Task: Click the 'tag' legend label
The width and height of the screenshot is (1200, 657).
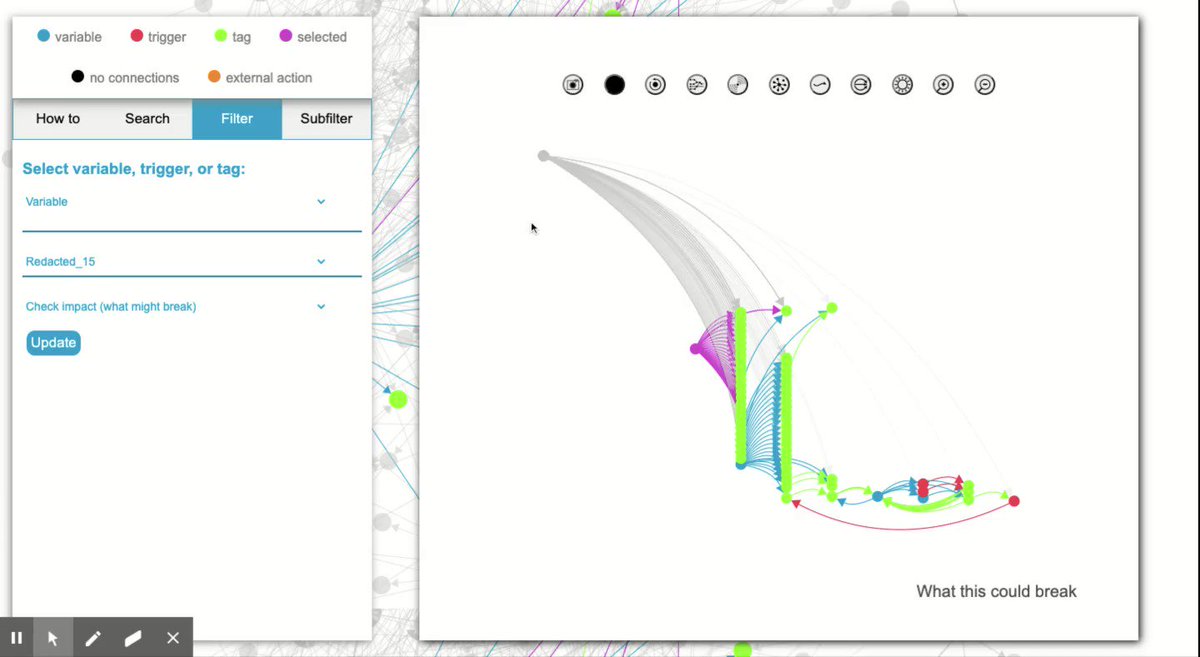Action: point(241,37)
